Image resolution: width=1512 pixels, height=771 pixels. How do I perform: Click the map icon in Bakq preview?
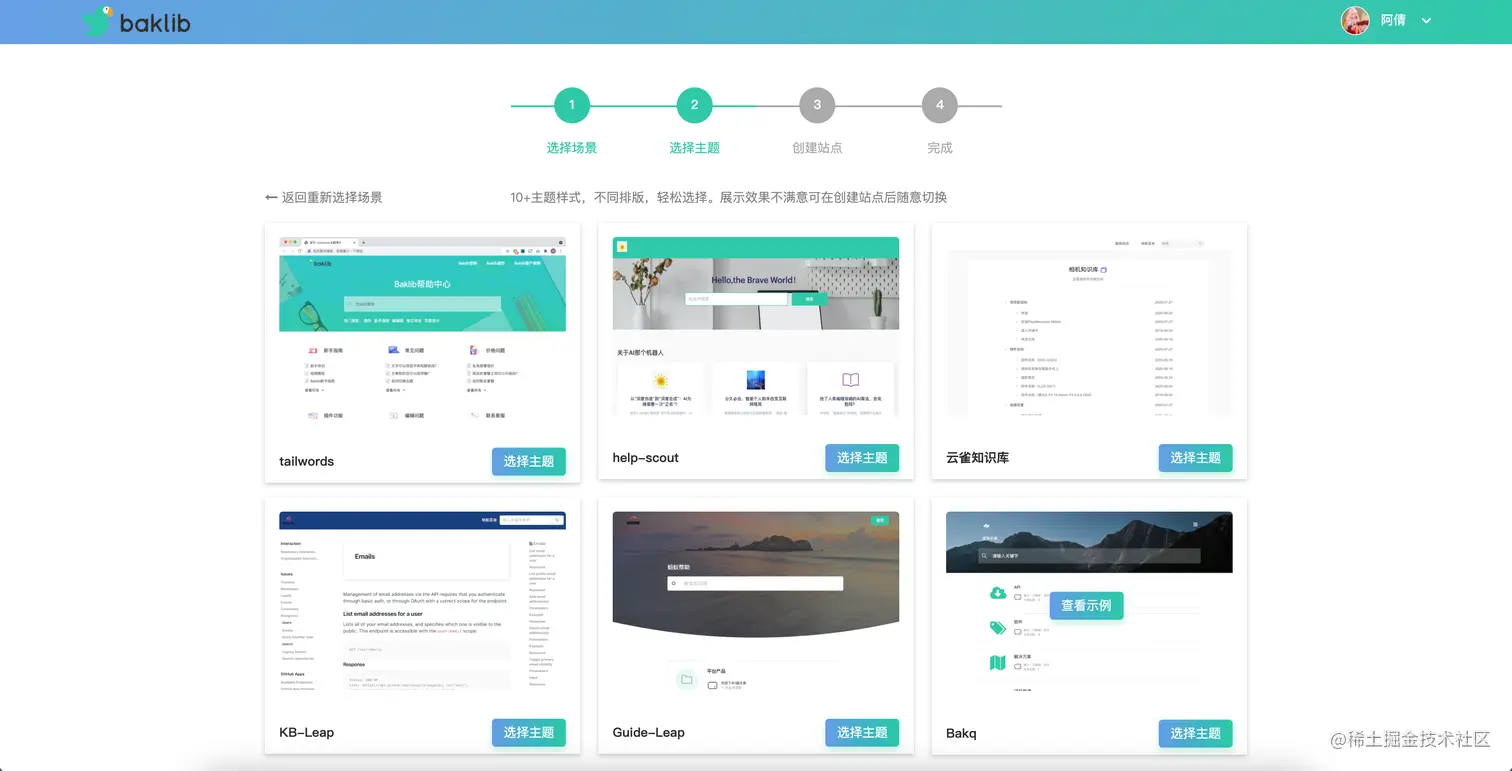coord(997,662)
